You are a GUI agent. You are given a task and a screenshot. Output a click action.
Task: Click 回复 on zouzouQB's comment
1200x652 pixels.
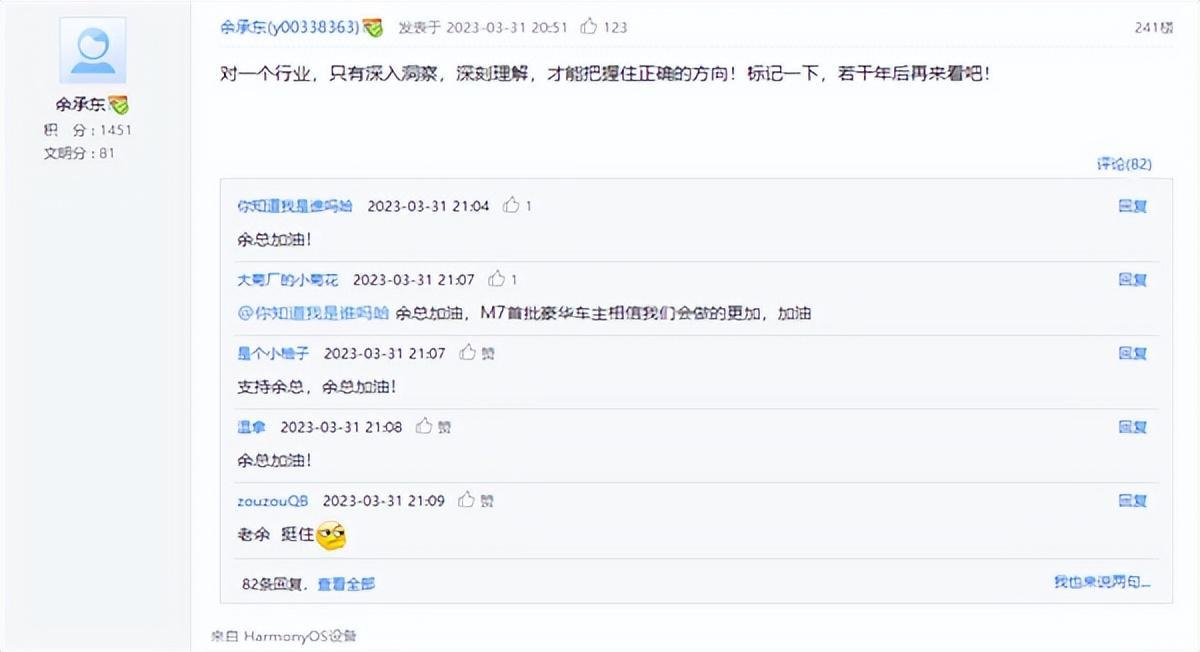click(1132, 500)
